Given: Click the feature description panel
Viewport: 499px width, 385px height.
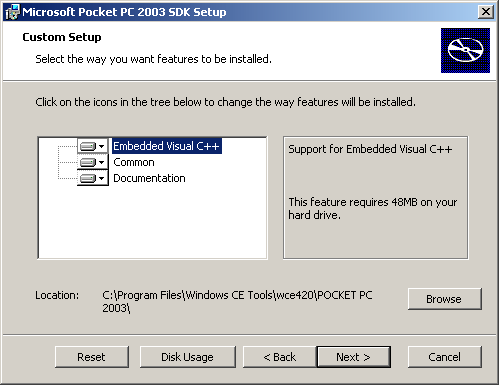Looking at the screenshot, I should 375,197.
